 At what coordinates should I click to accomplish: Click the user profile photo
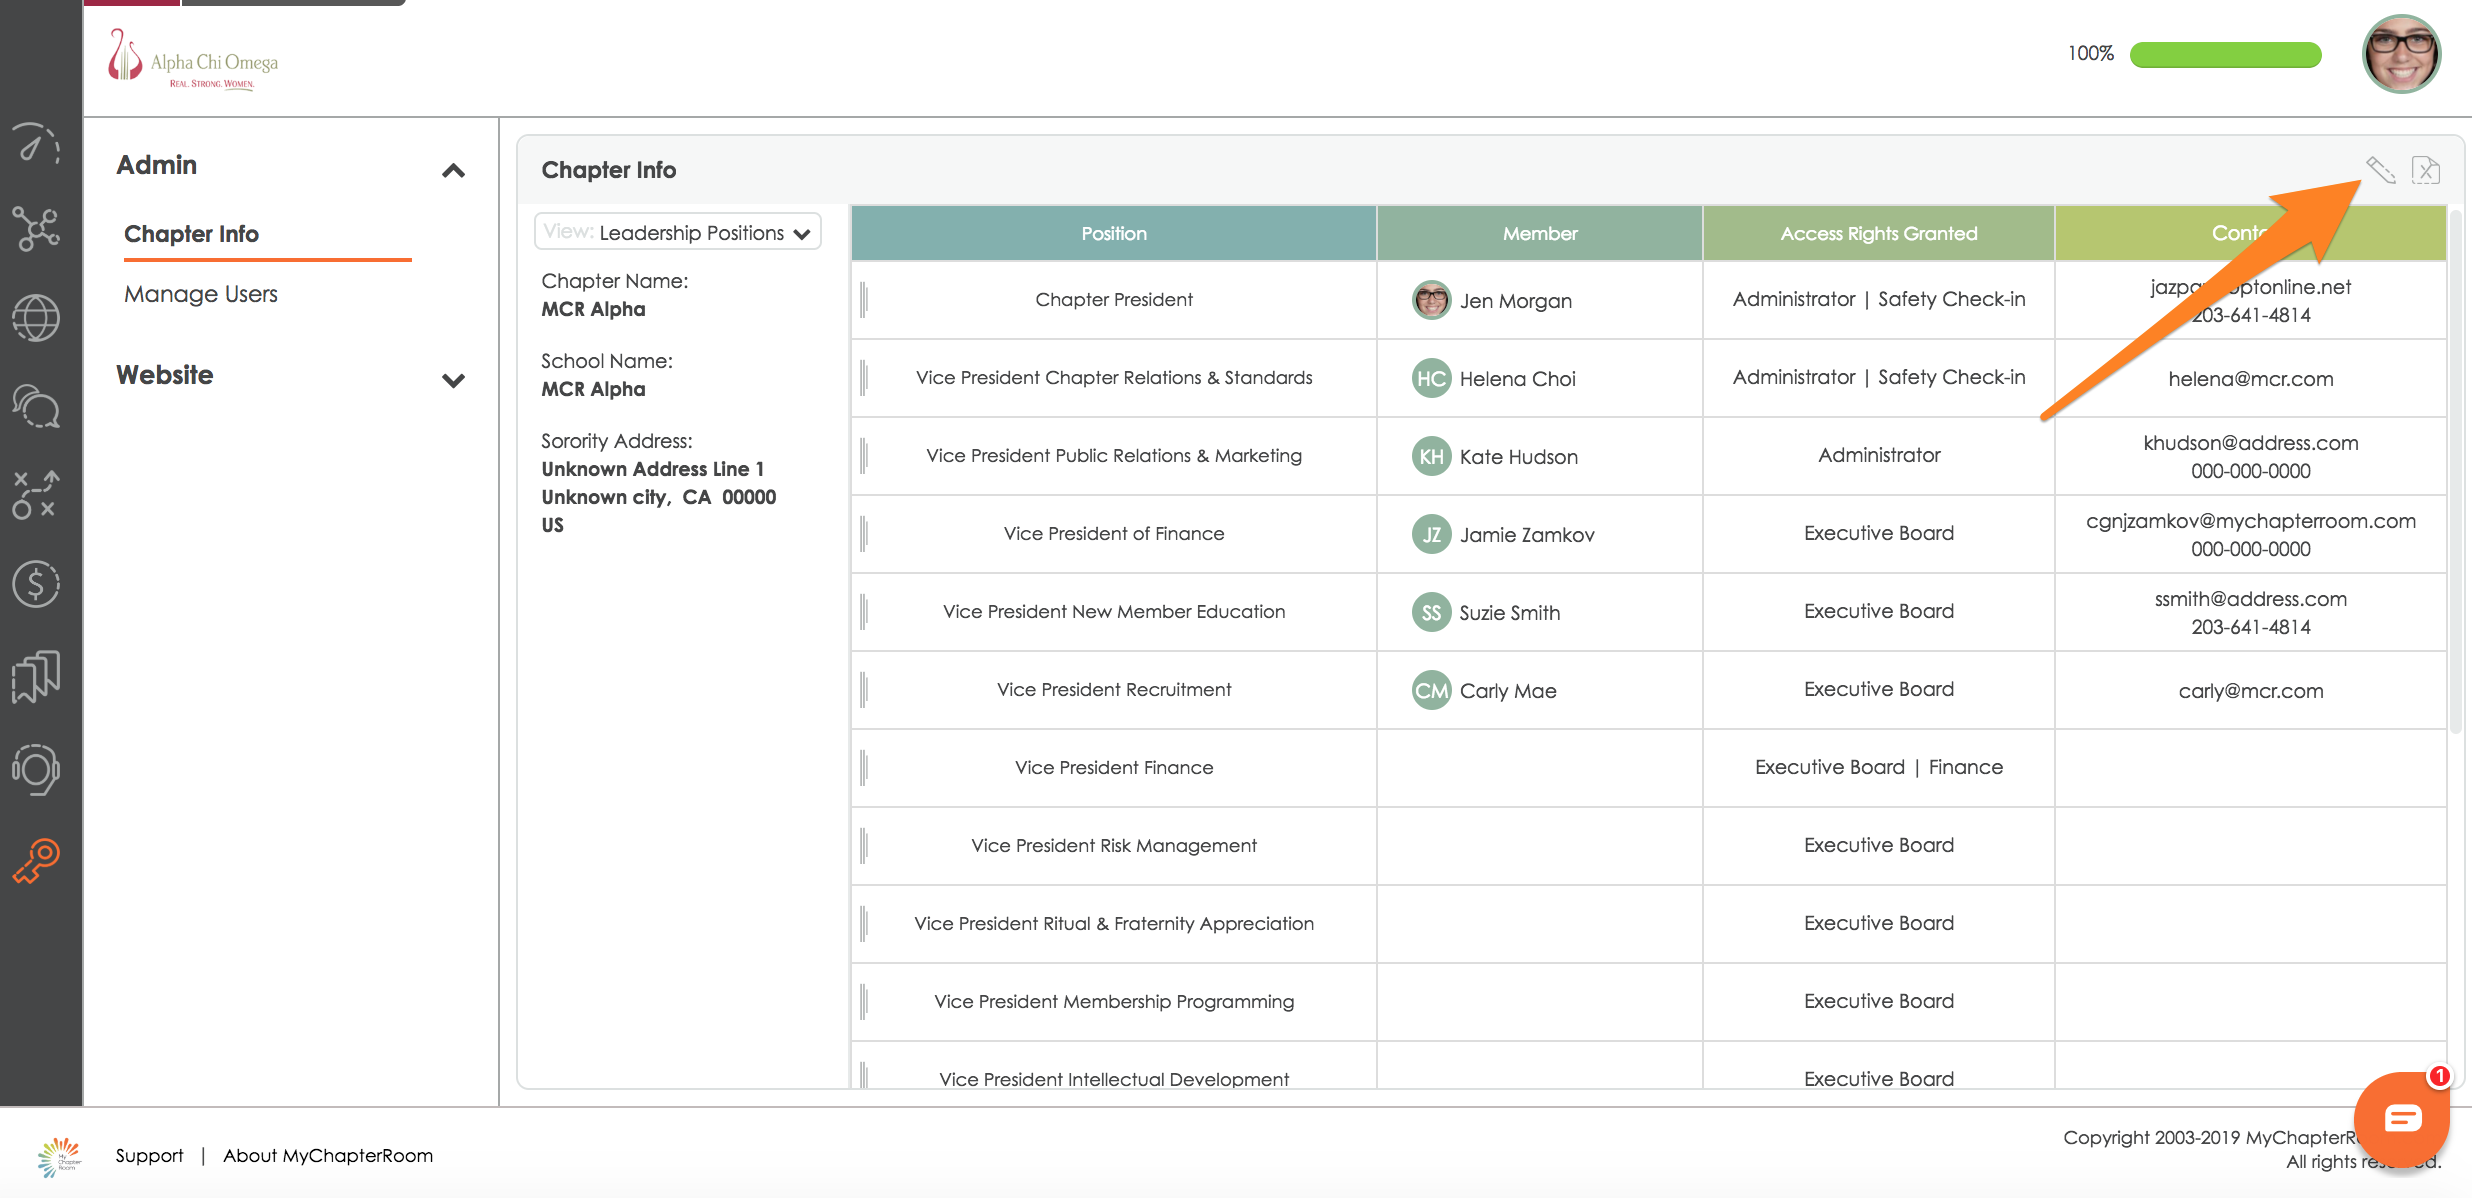pyautogui.click(x=2401, y=54)
